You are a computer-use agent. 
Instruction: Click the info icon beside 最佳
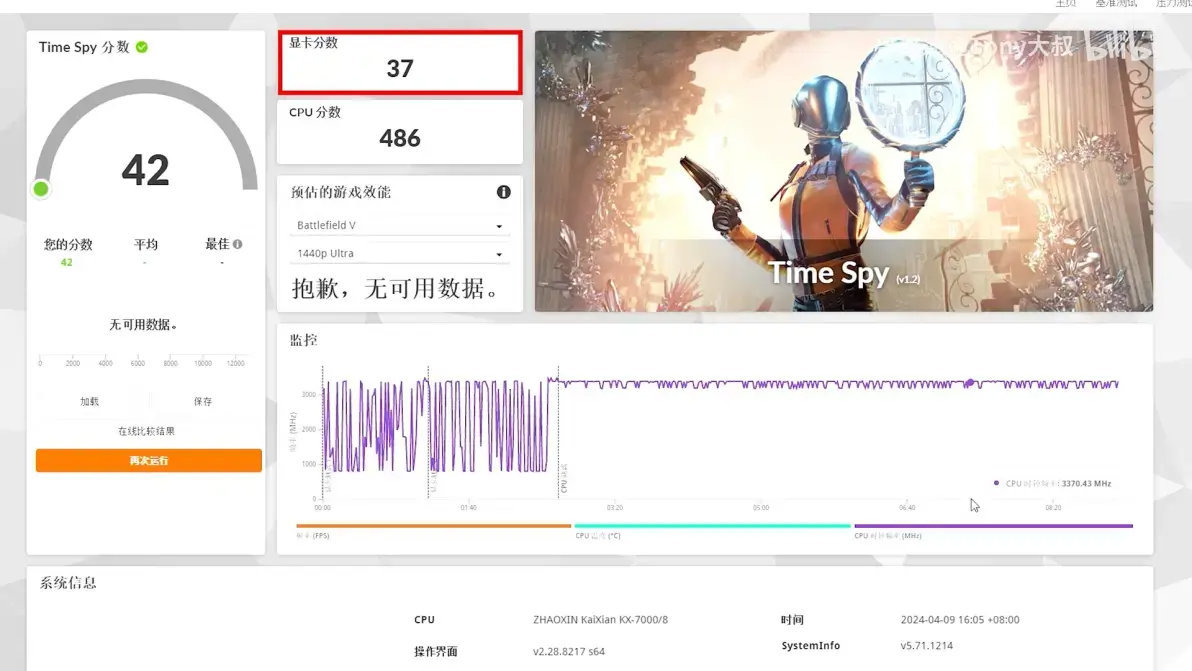click(x=238, y=244)
